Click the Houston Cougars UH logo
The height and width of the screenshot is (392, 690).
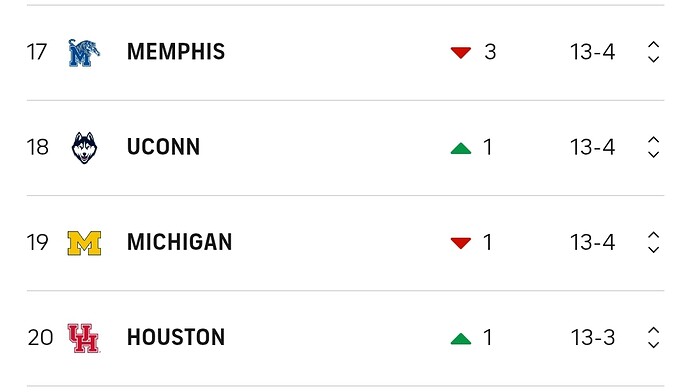pos(84,338)
